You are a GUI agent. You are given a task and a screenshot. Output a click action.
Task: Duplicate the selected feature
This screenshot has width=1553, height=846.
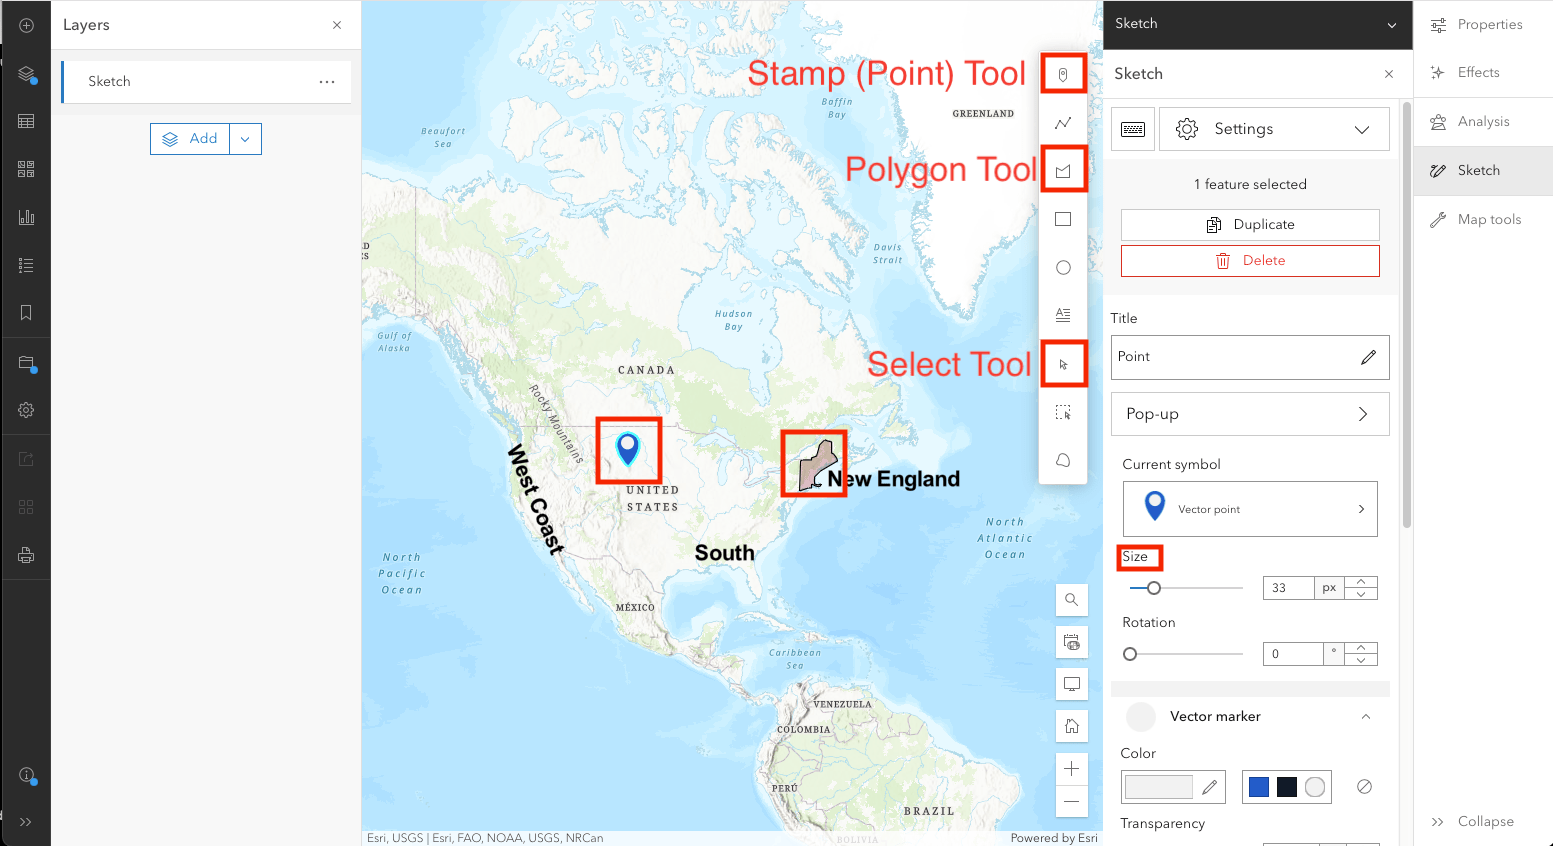(x=1250, y=225)
